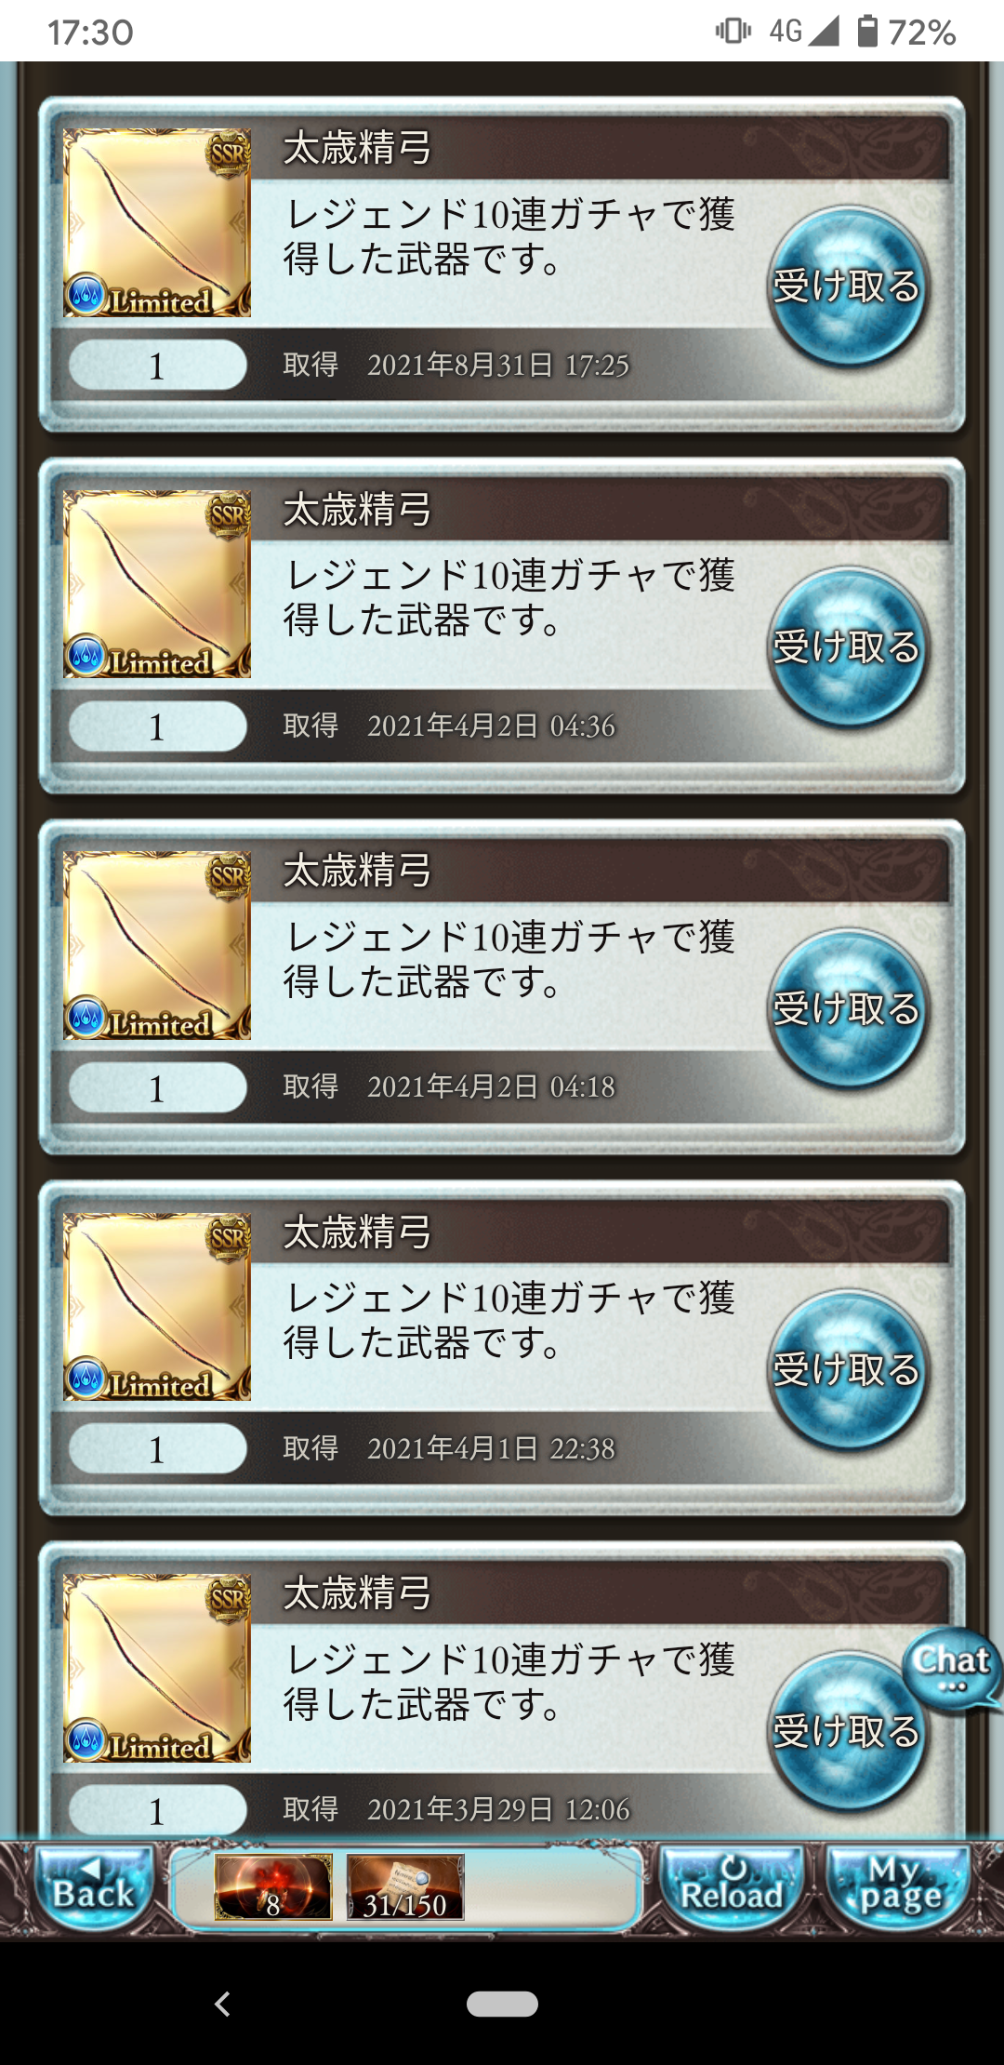Go Back to previous screen
The image size is (1004, 2065).
(x=92, y=1885)
